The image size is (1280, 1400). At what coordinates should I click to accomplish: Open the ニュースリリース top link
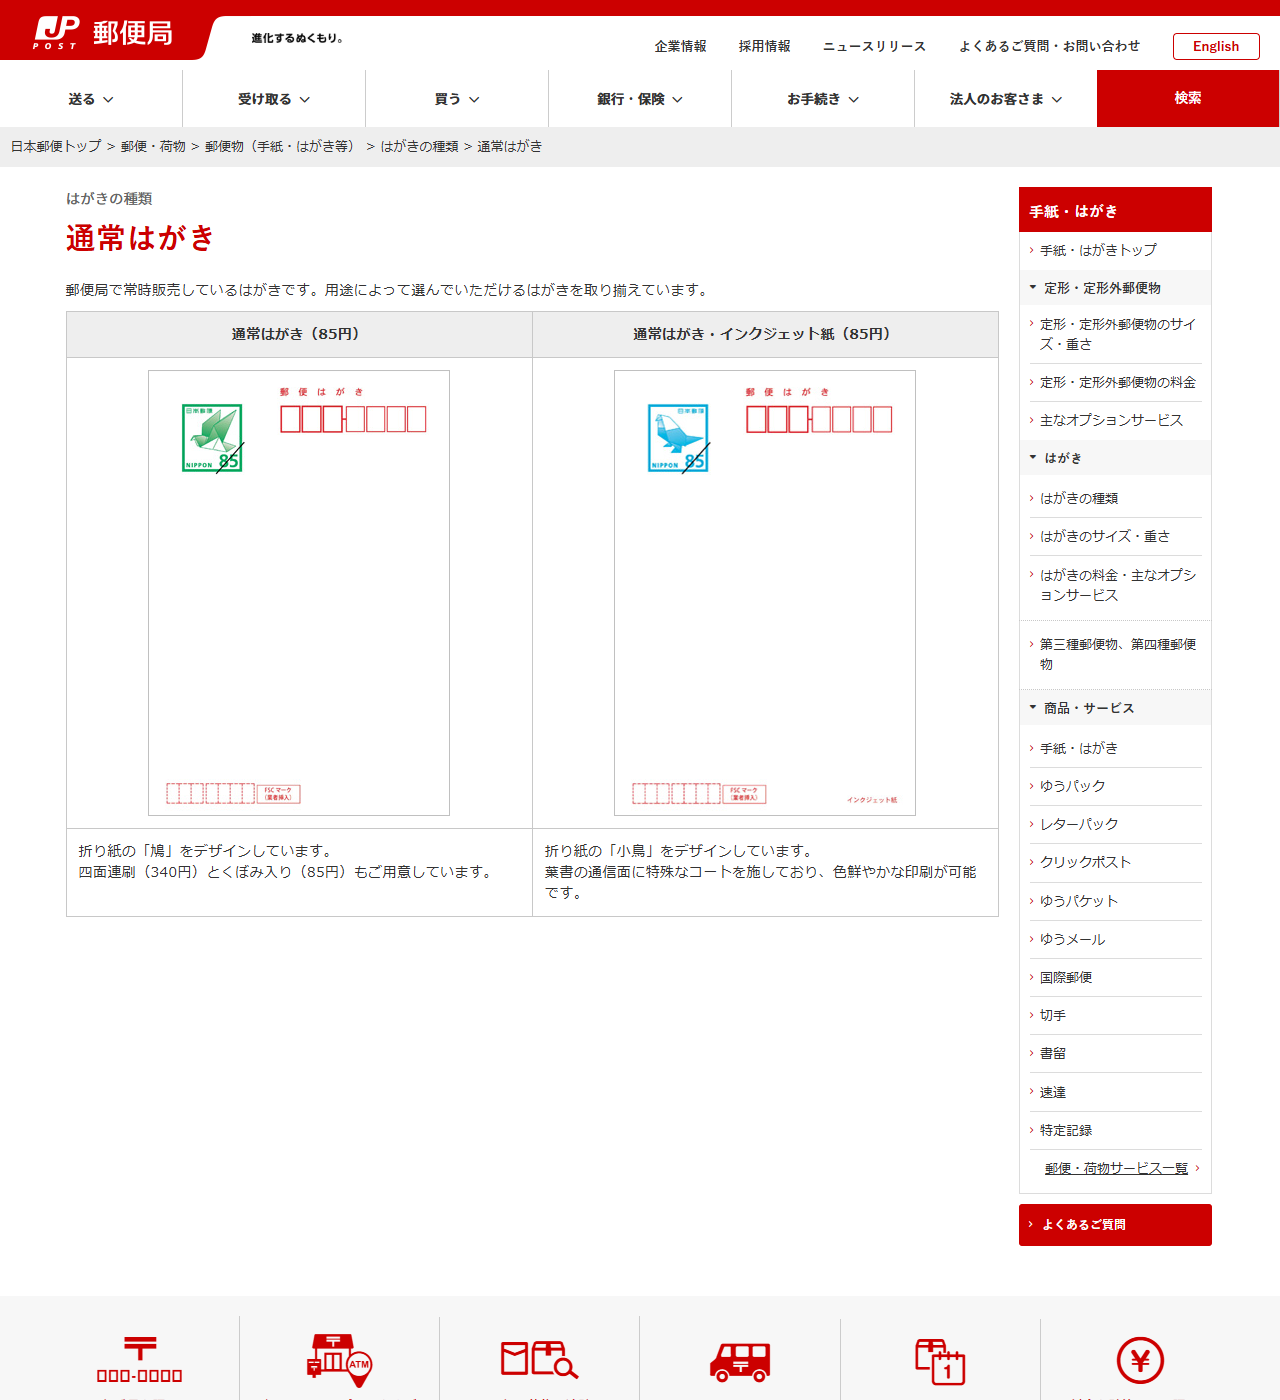874,46
